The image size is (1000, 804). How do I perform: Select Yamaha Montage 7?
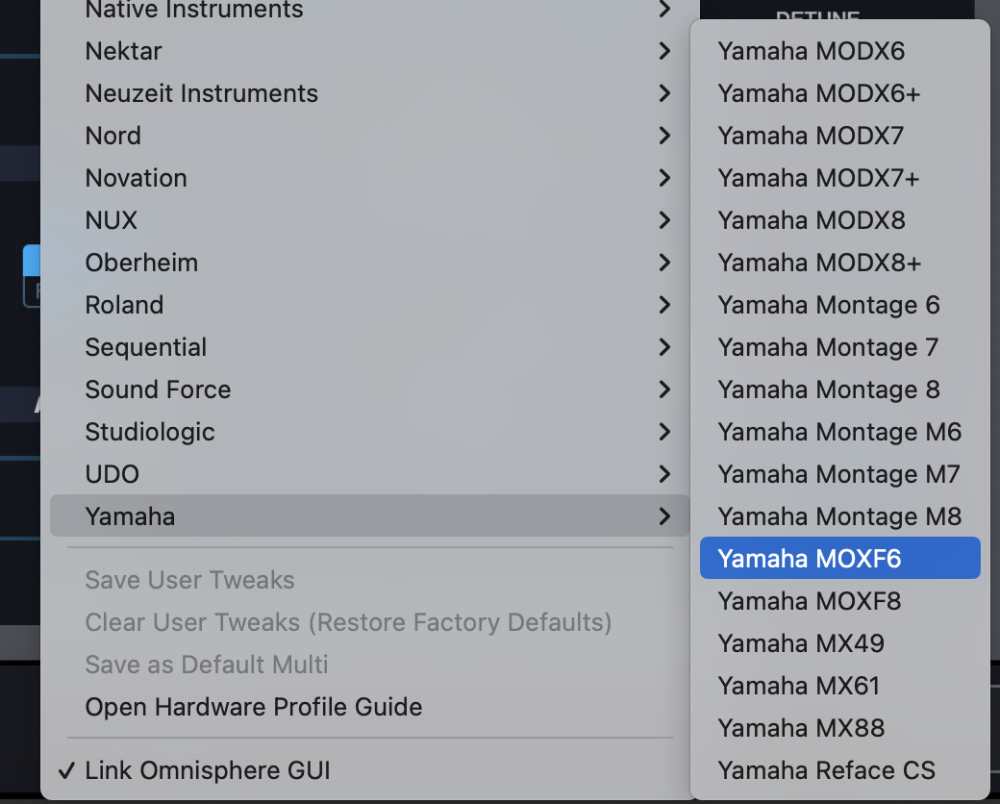[x=828, y=347]
